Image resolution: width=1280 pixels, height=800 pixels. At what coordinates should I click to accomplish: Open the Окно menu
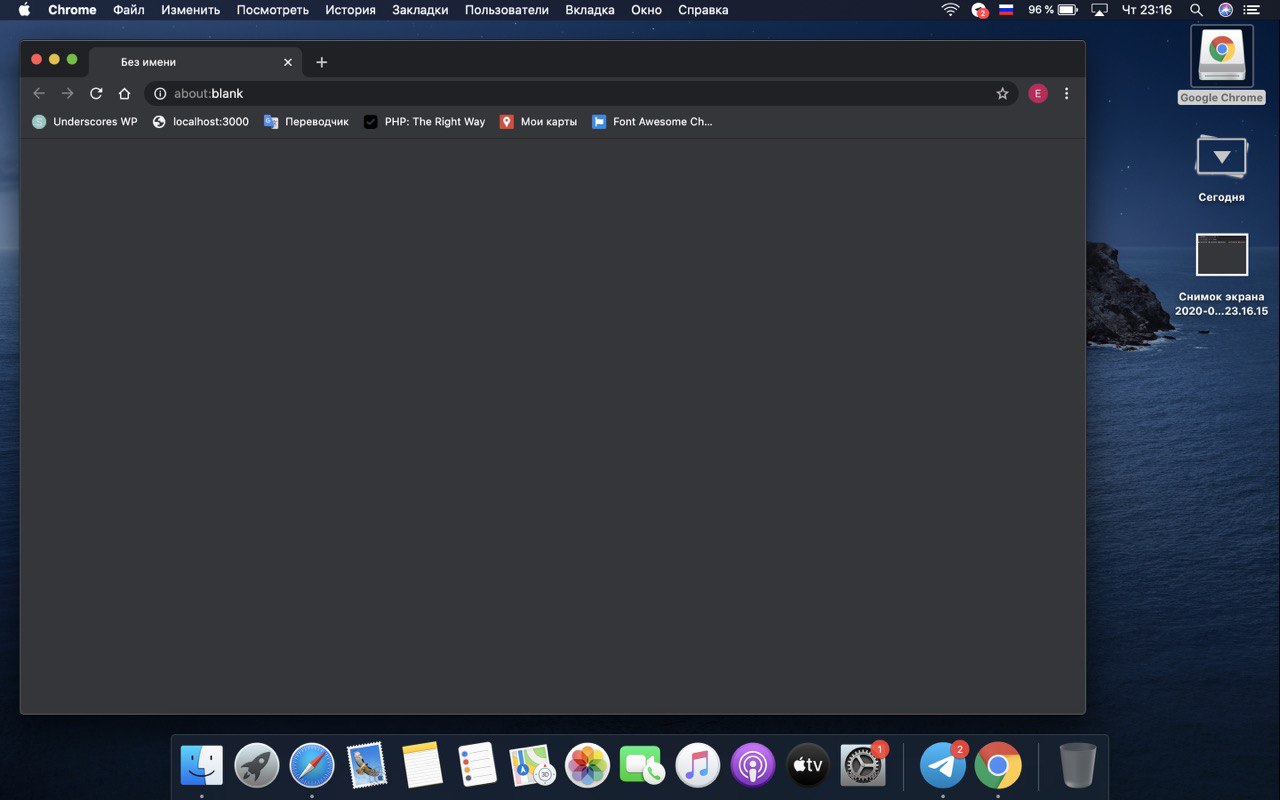[x=647, y=10]
